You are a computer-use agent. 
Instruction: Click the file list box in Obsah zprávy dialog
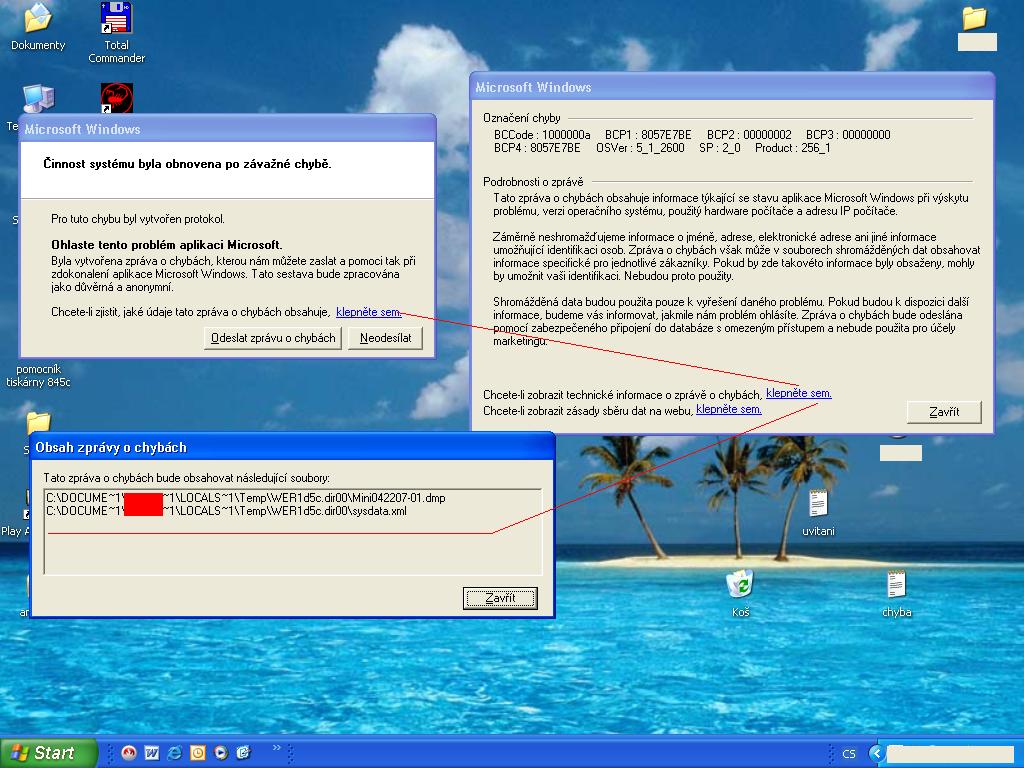(x=293, y=531)
